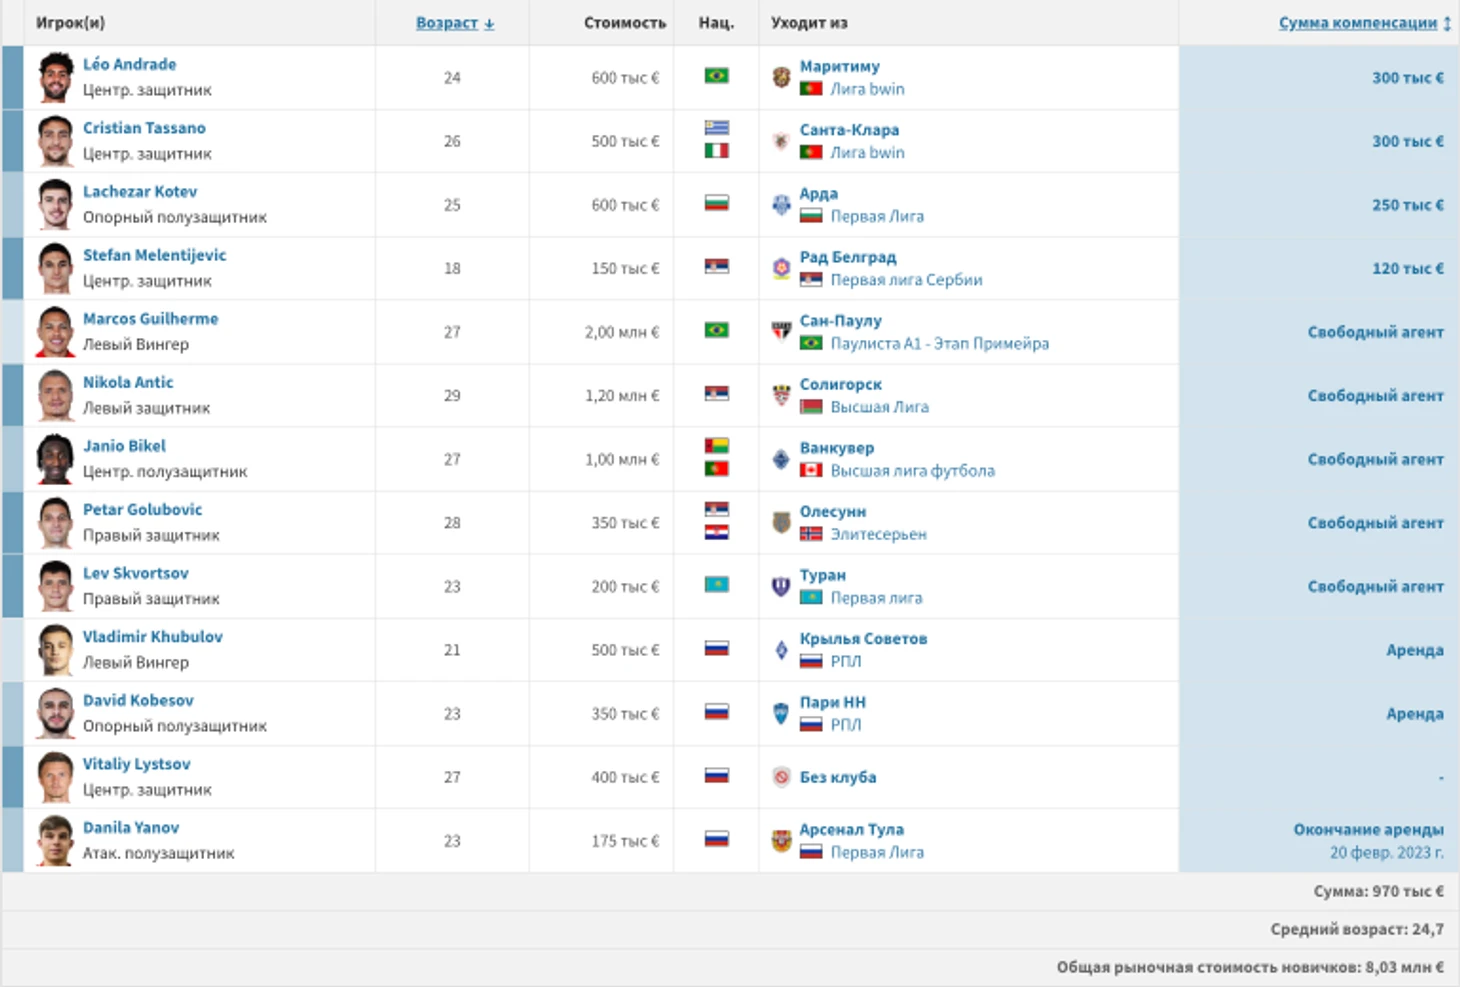Open the Маритиму club crest
The image size is (1460, 987).
782,77
